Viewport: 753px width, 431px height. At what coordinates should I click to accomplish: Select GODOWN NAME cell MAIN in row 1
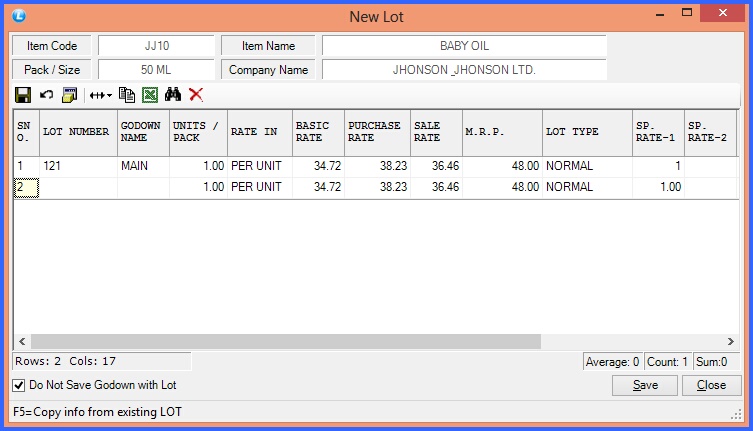143,166
